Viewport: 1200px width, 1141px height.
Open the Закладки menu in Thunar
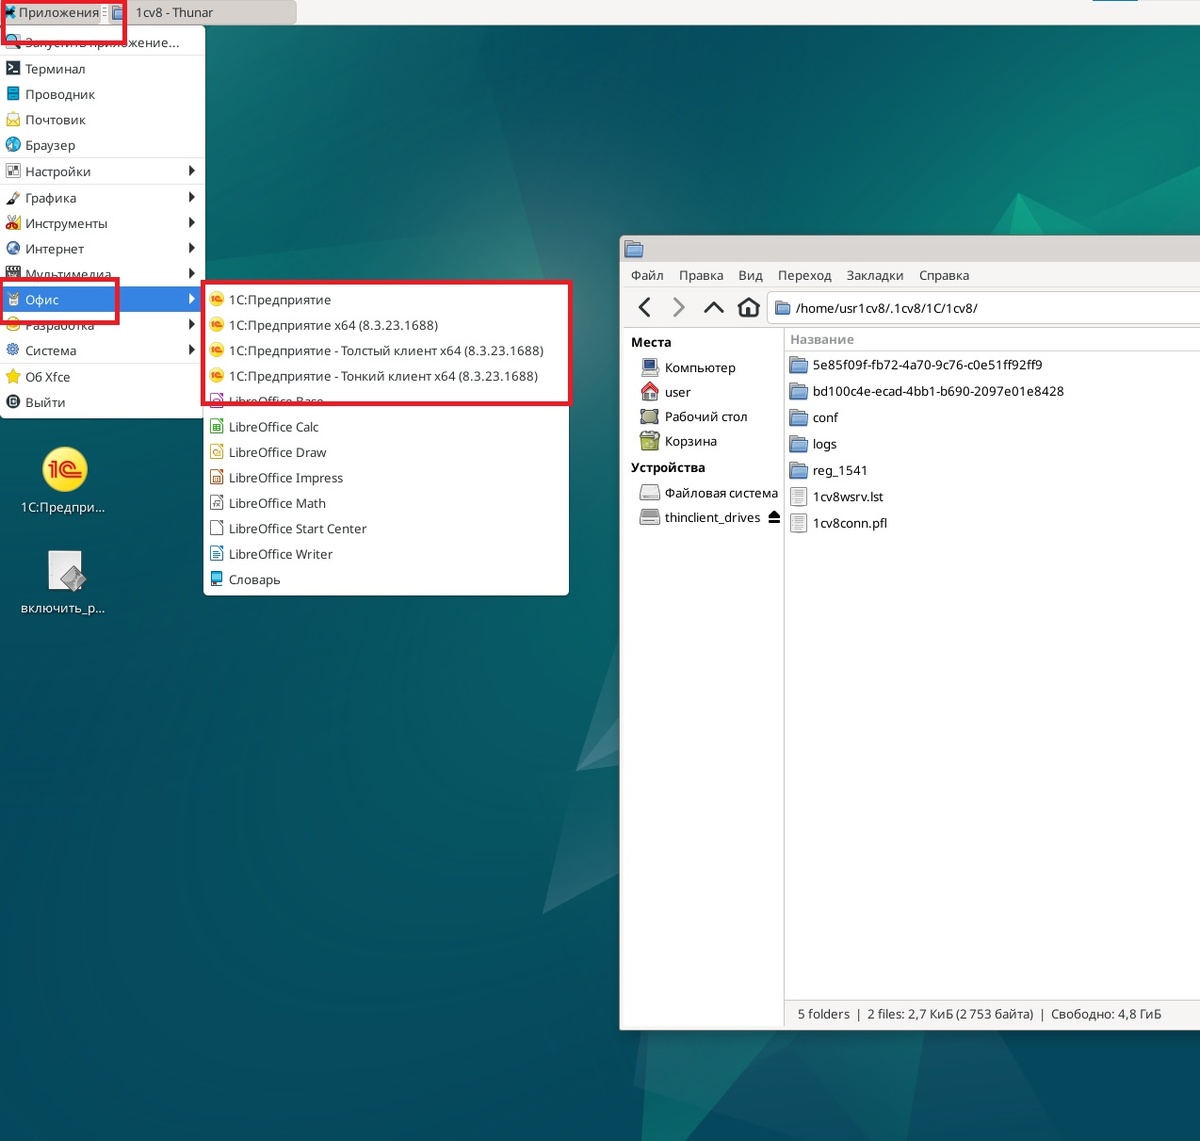coord(875,275)
